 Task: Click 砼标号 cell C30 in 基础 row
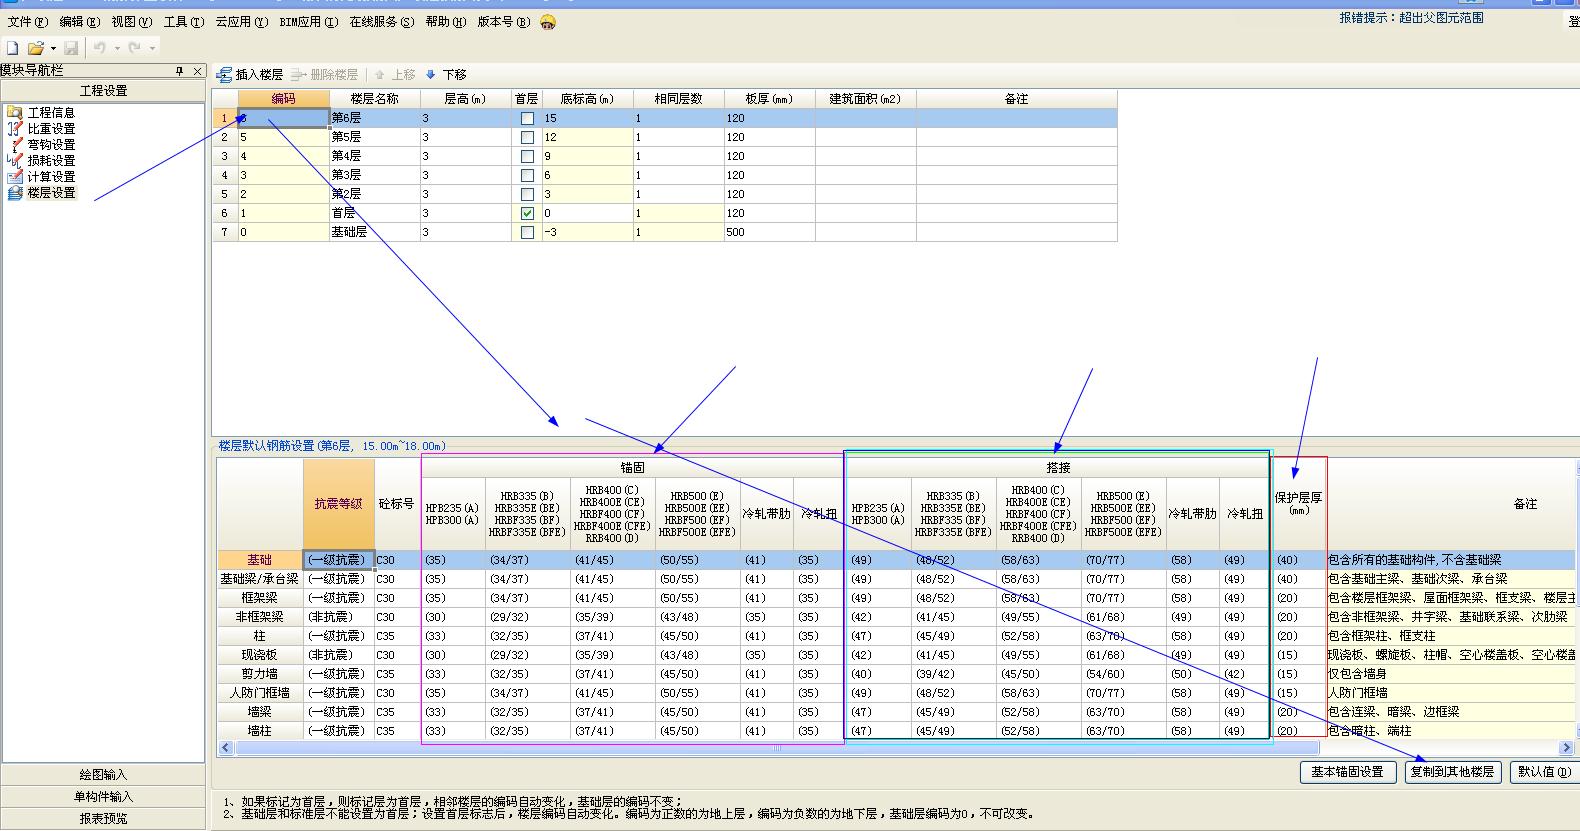coord(397,560)
